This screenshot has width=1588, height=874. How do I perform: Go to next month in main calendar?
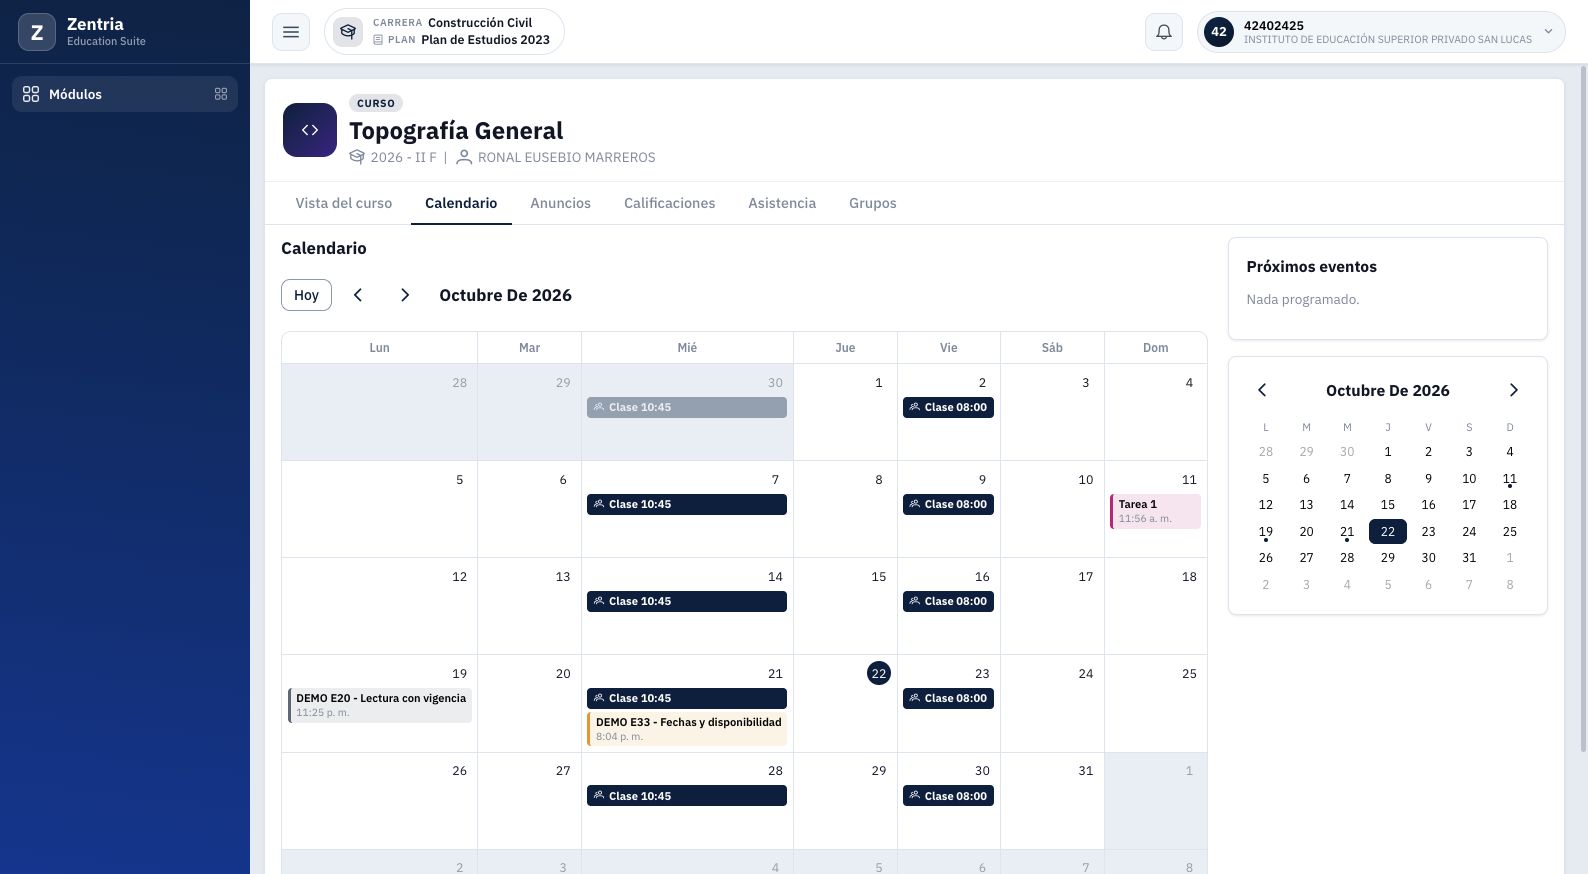click(x=405, y=295)
